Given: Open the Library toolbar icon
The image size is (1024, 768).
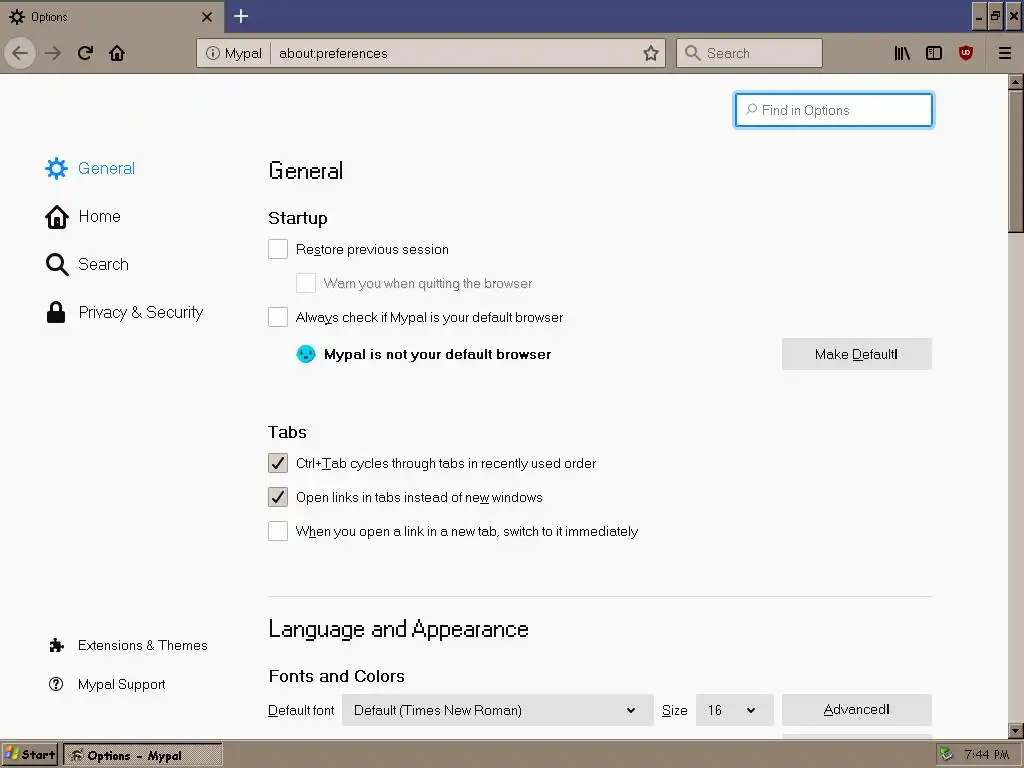Looking at the screenshot, I should click(x=902, y=53).
